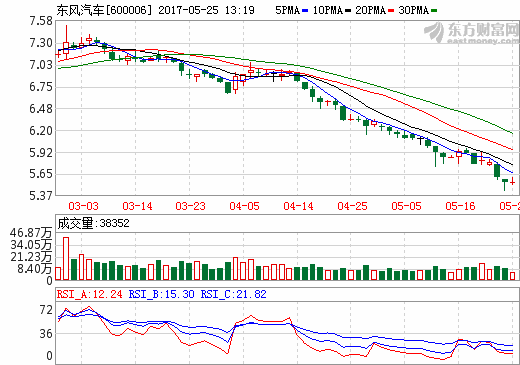Click the 03-23 date axis label

[x=190, y=206]
